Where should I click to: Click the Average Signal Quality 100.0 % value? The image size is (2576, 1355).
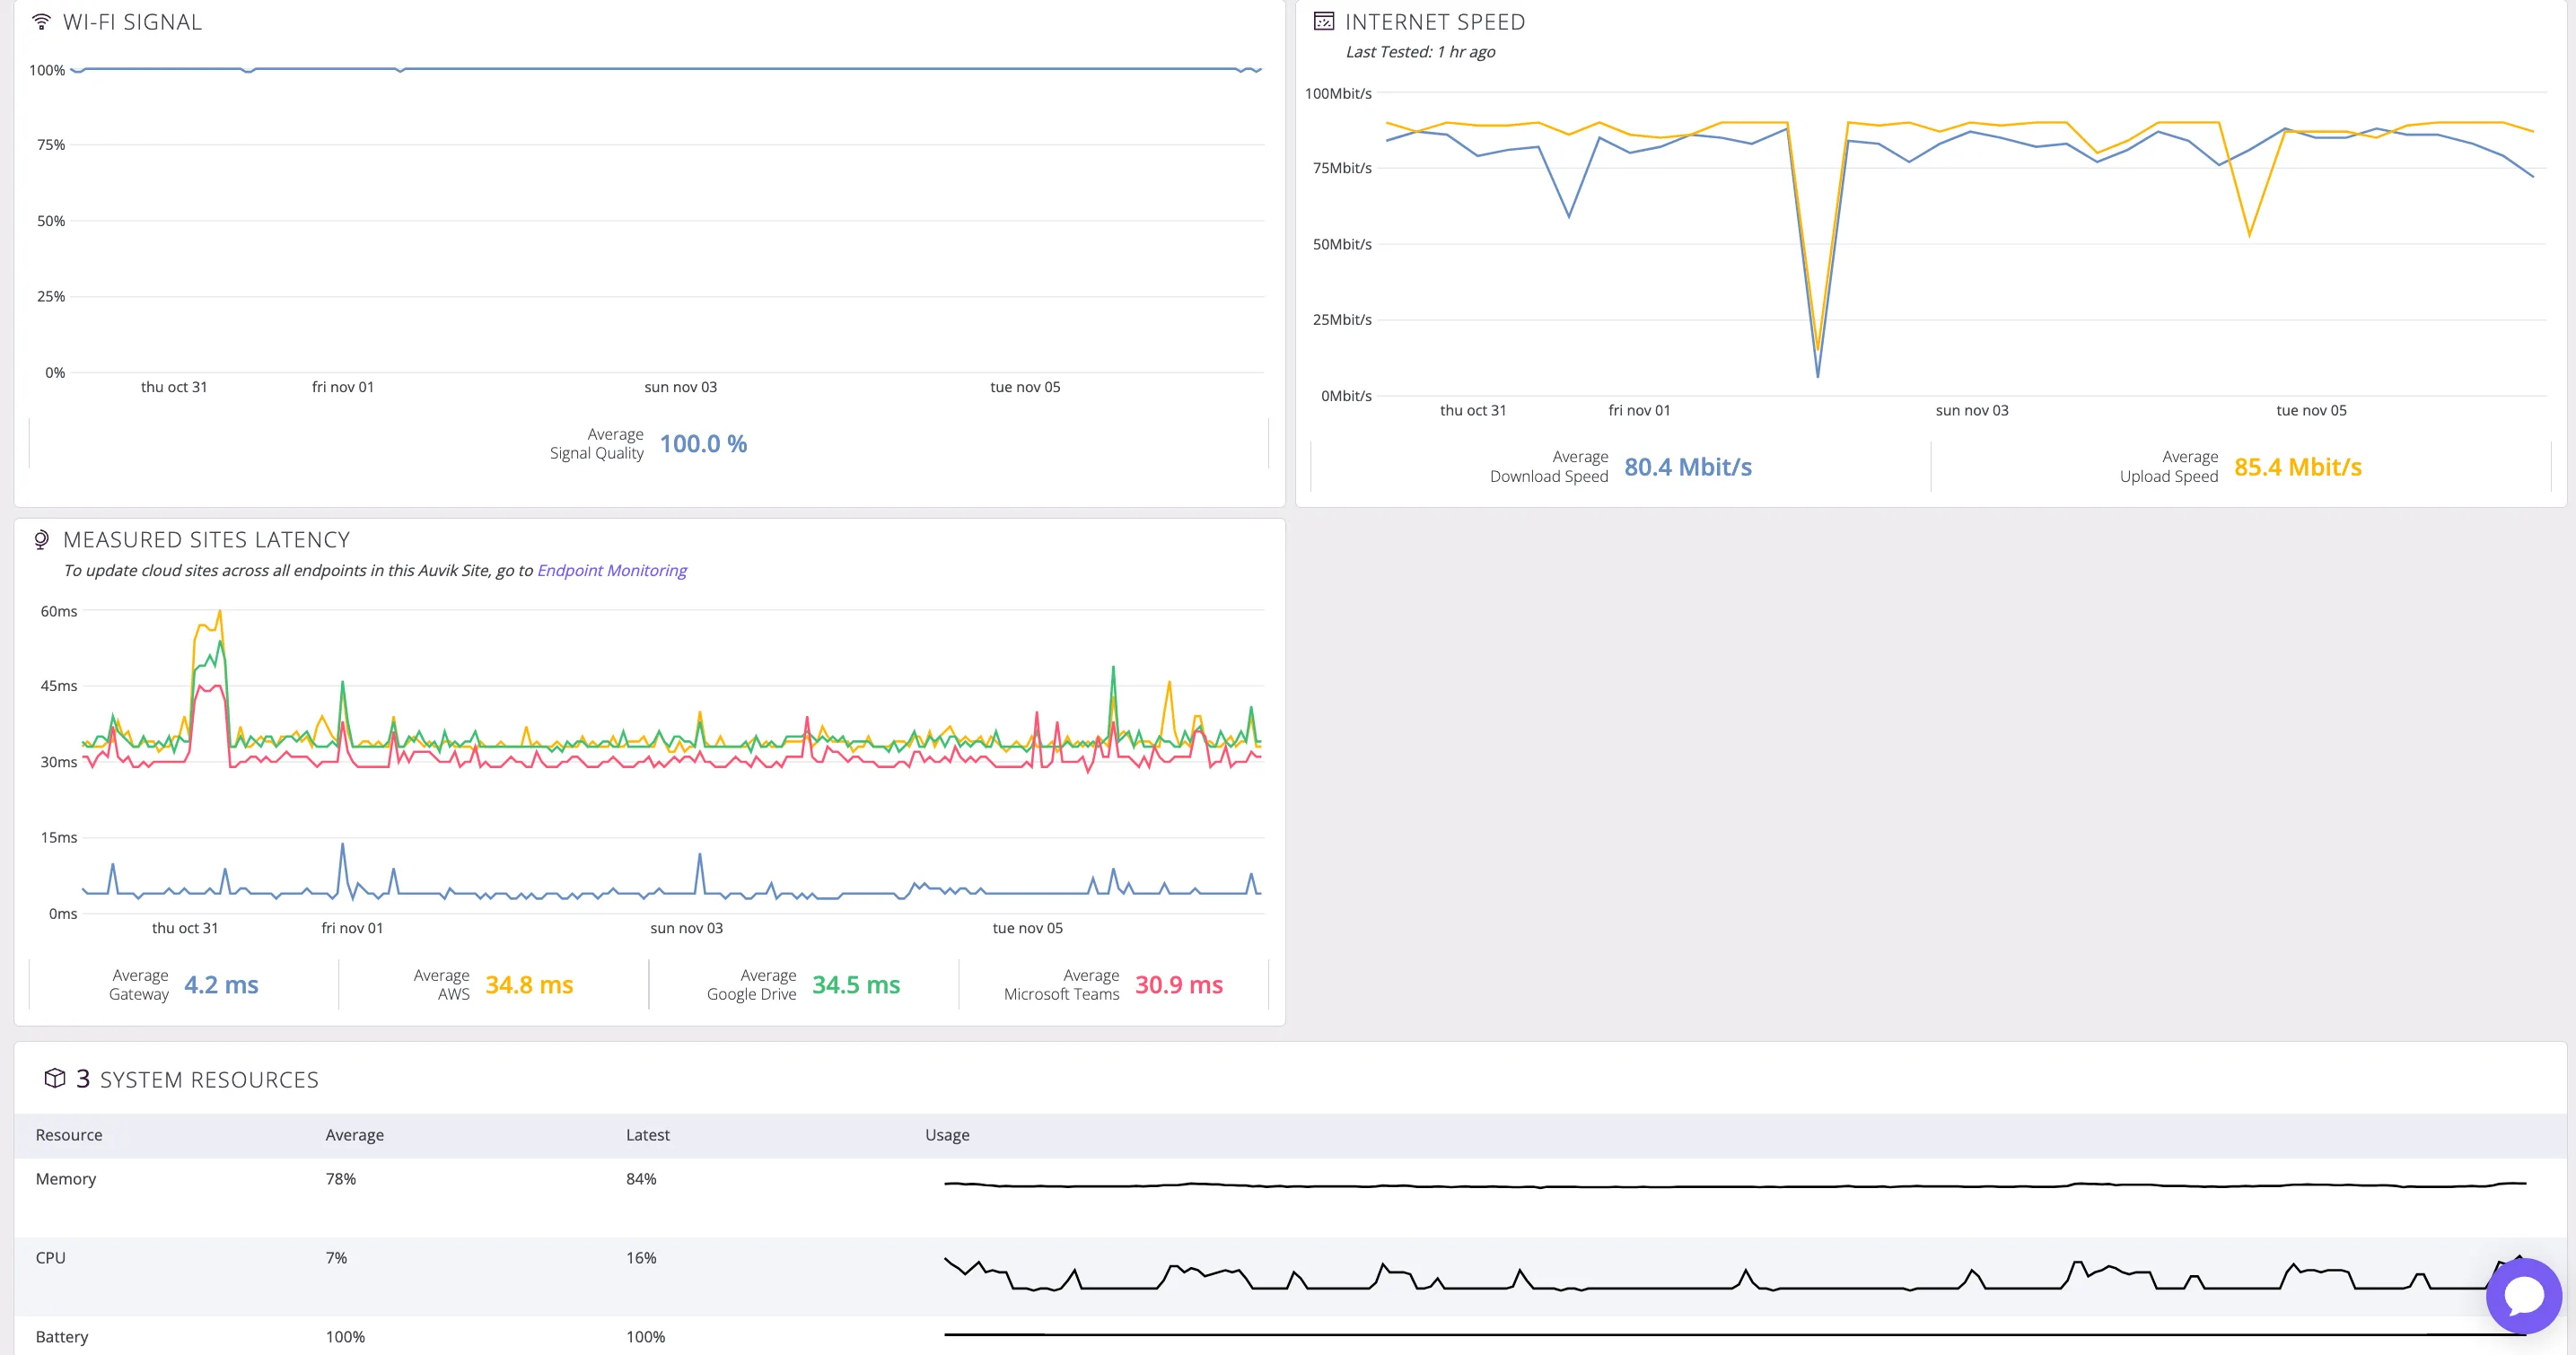[x=703, y=444]
